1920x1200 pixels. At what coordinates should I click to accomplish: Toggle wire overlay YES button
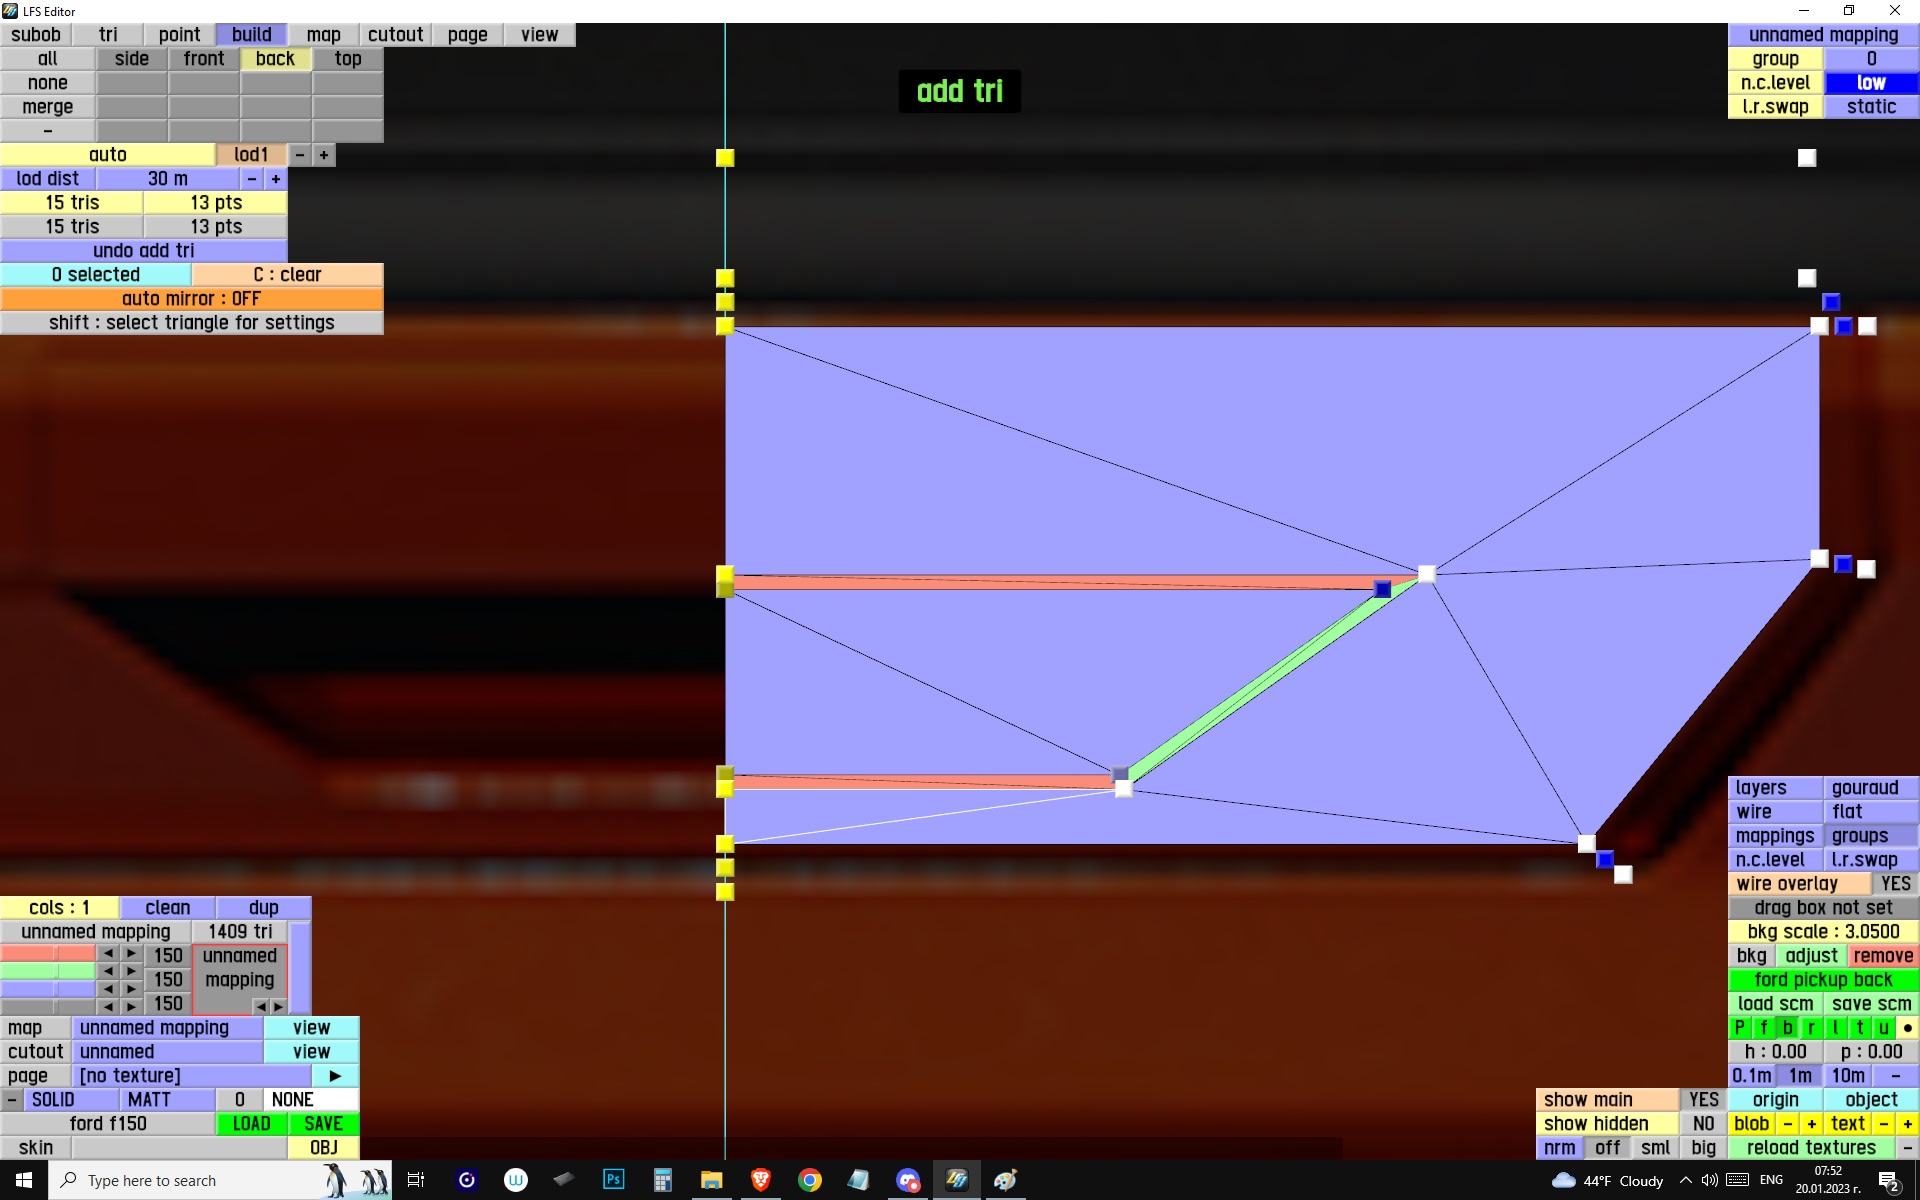click(x=1895, y=884)
